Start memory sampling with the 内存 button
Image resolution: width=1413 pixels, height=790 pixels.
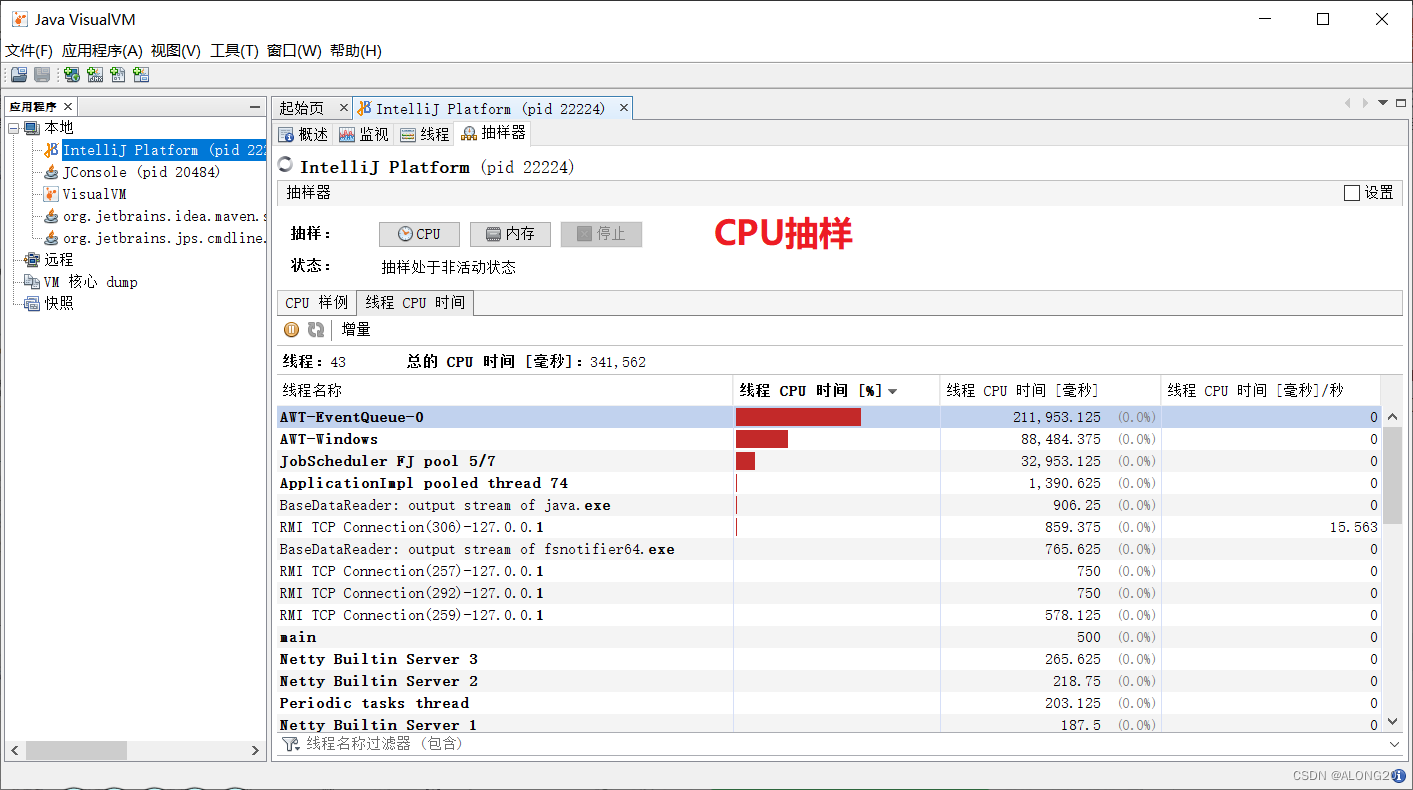[x=510, y=234]
